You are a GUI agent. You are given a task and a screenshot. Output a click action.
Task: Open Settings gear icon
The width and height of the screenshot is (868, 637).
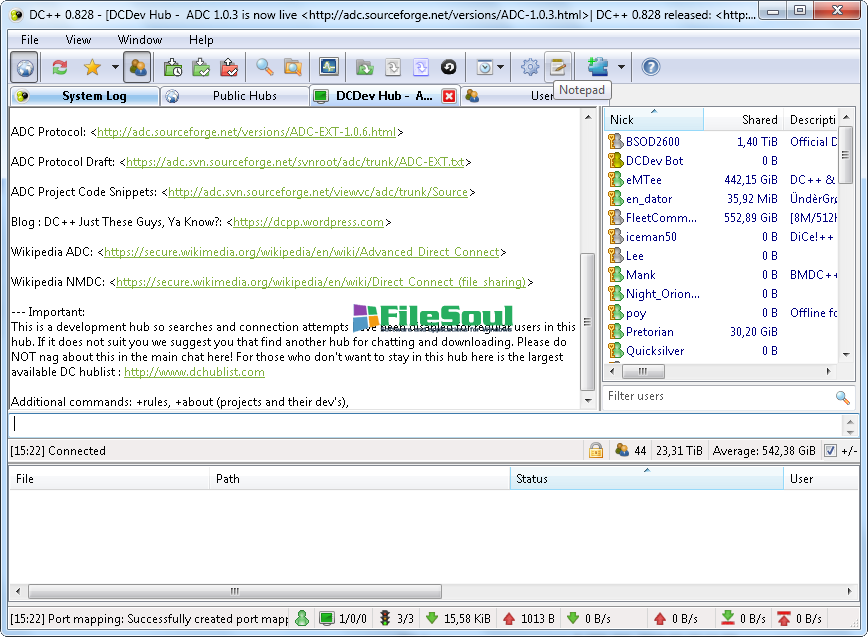pyautogui.click(x=530, y=68)
